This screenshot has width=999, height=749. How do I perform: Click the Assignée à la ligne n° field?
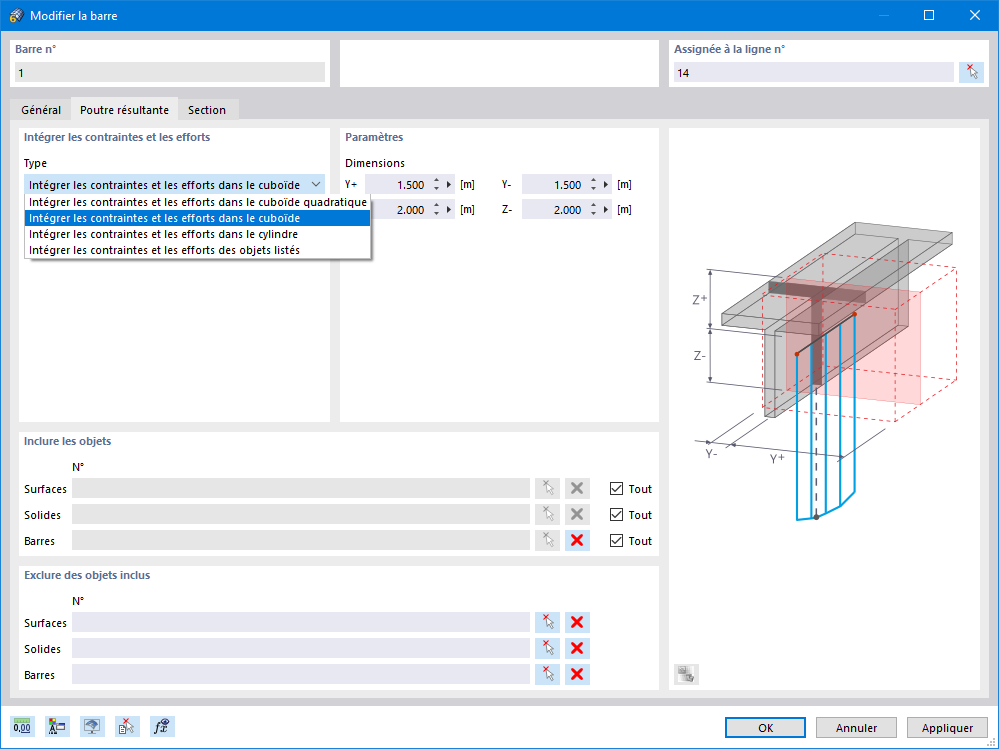pyautogui.click(x=814, y=73)
